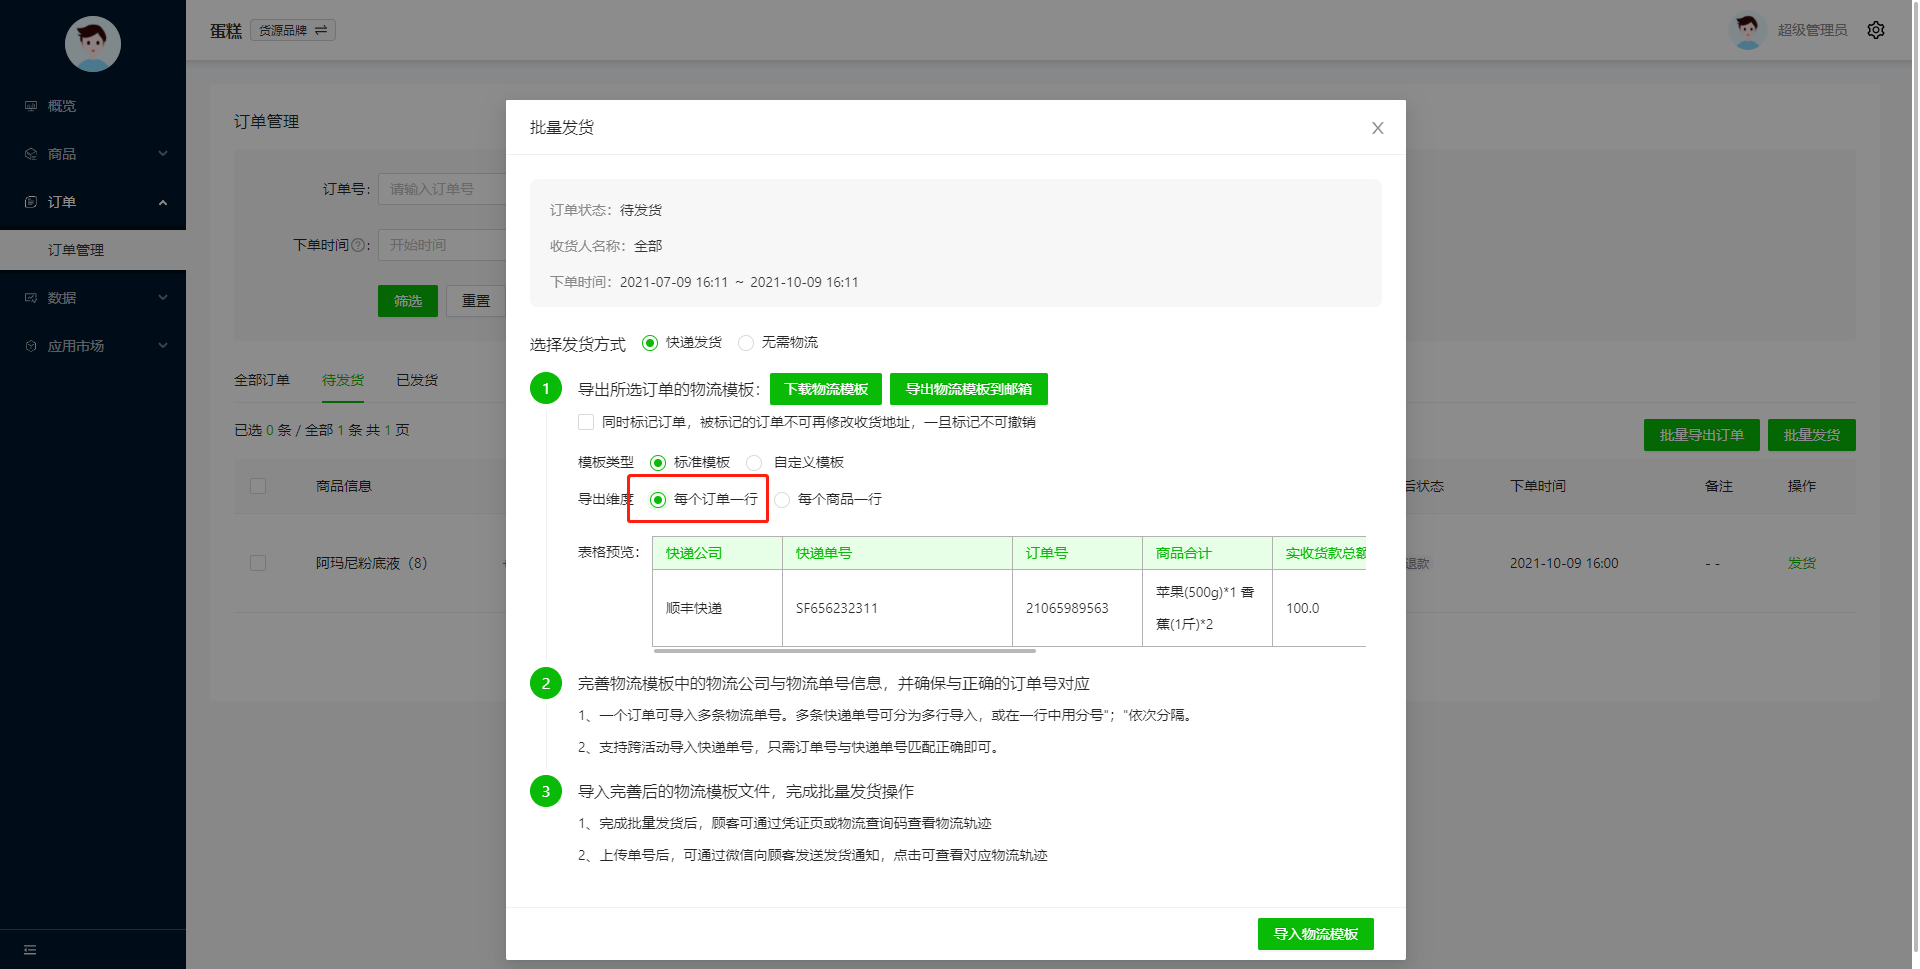Viewport: 1920px width, 969px height.
Task: Open settings gear in top bar
Action: click(1876, 30)
